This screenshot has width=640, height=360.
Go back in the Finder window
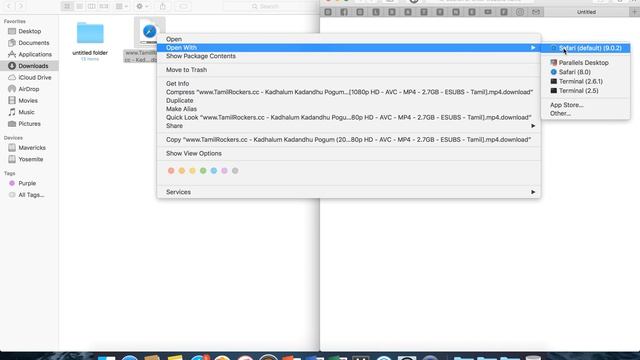click(x=9, y=6)
